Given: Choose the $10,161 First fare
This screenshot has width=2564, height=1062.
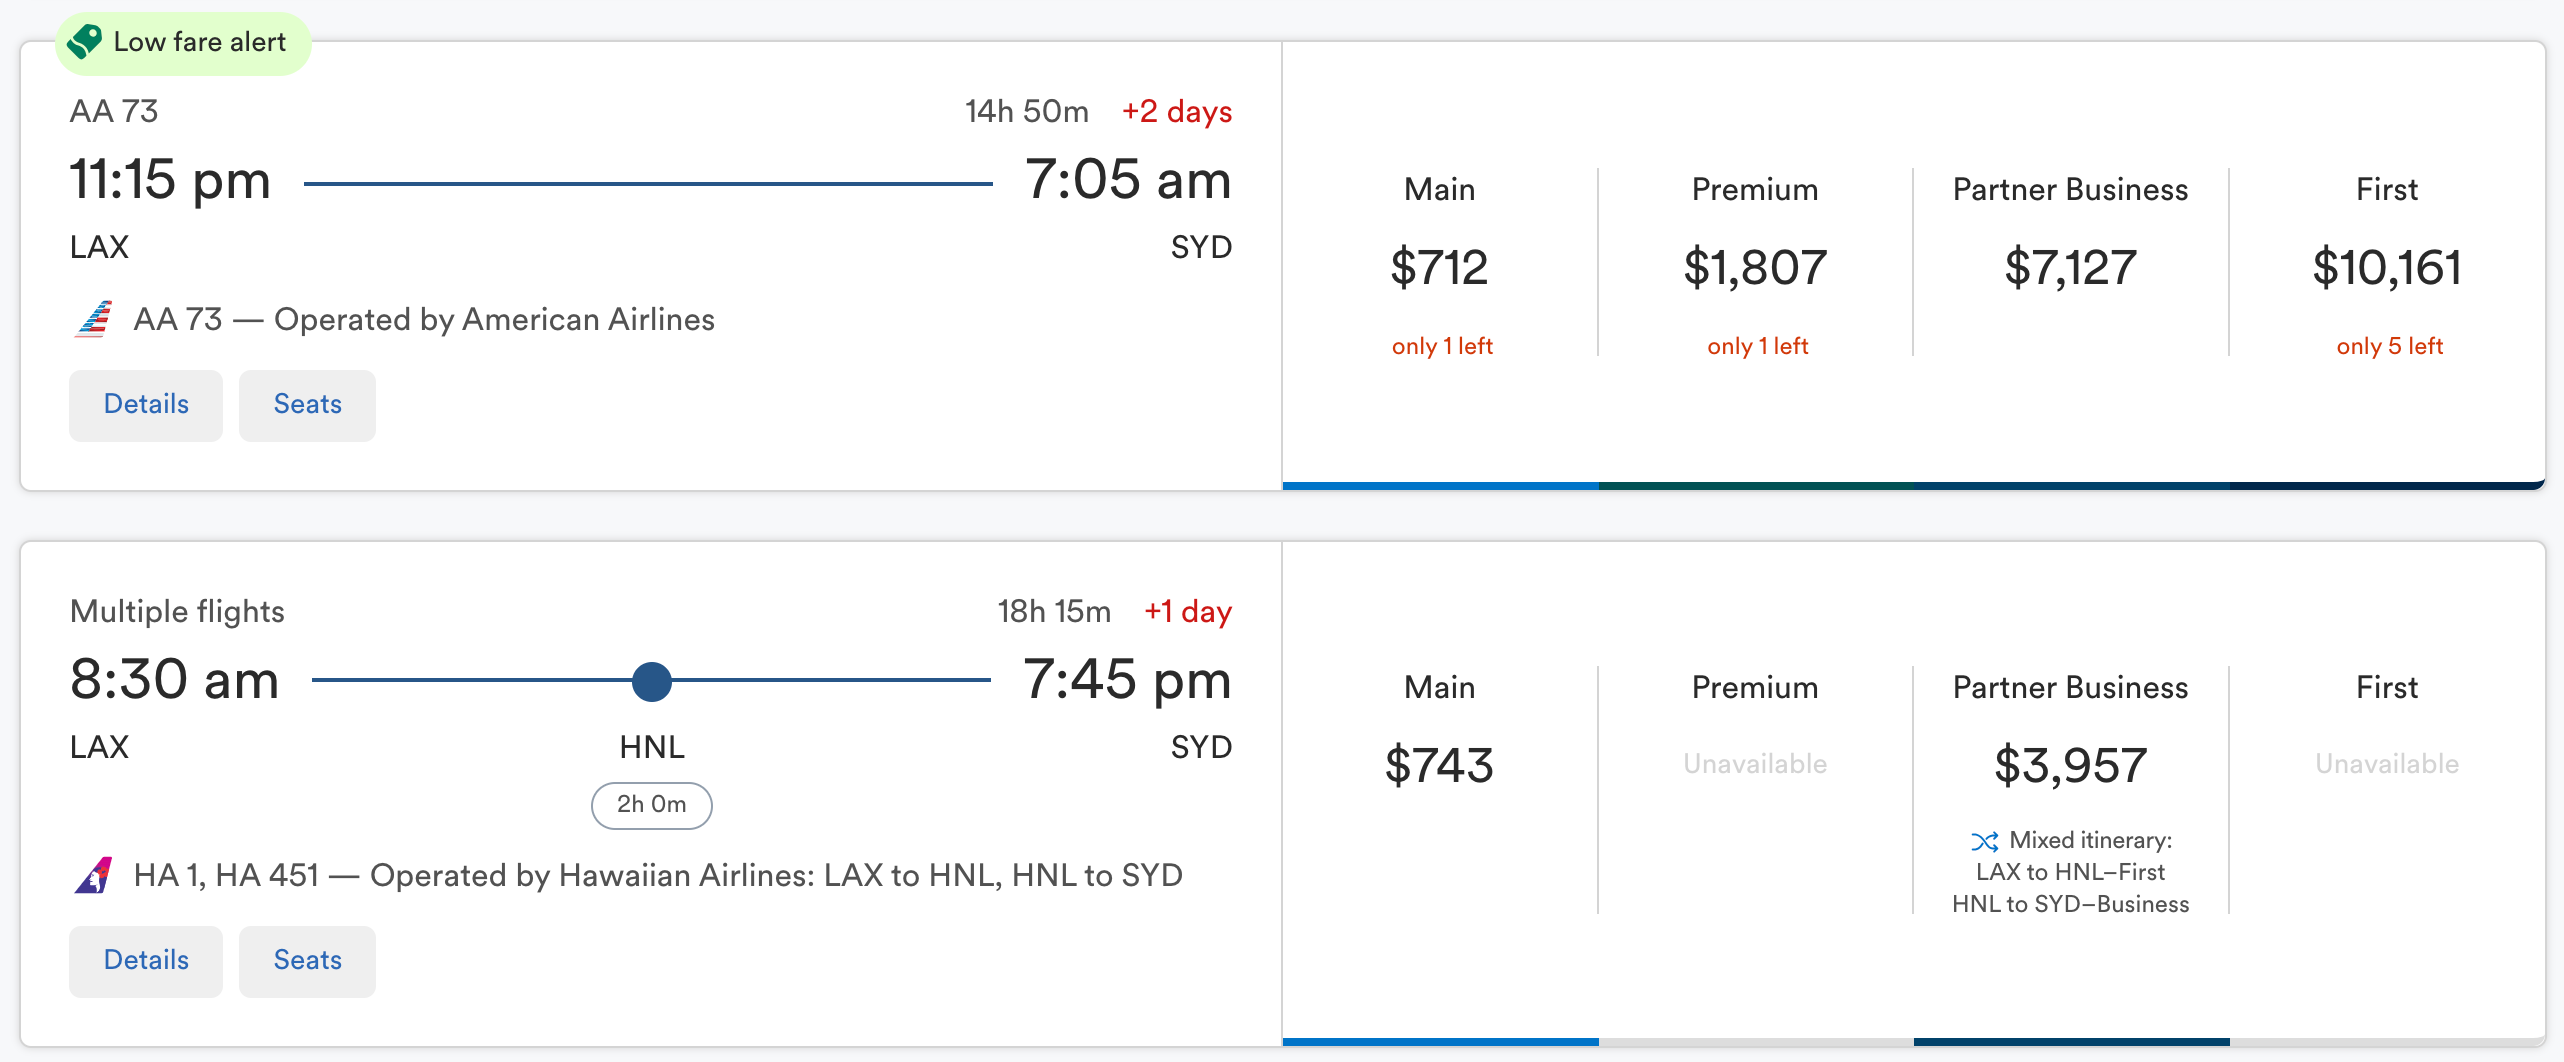Looking at the screenshot, I should (x=2387, y=268).
